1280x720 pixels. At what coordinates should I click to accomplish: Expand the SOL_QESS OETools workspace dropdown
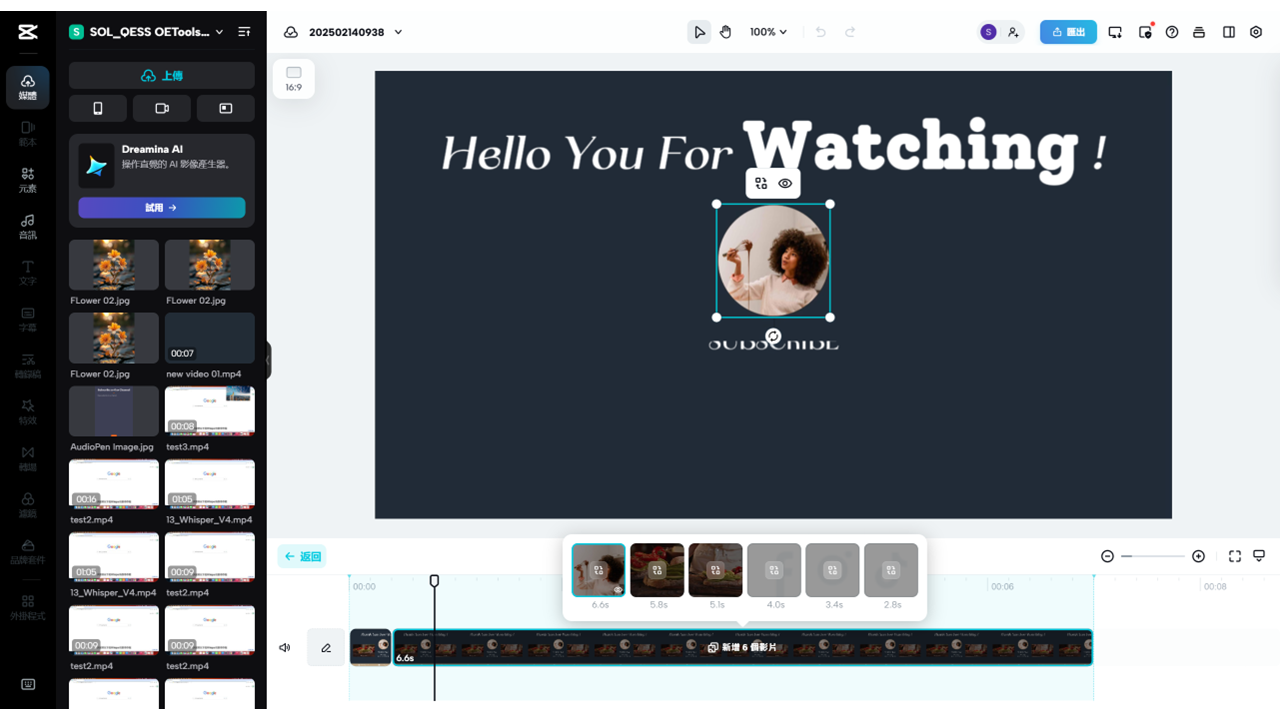click(219, 32)
